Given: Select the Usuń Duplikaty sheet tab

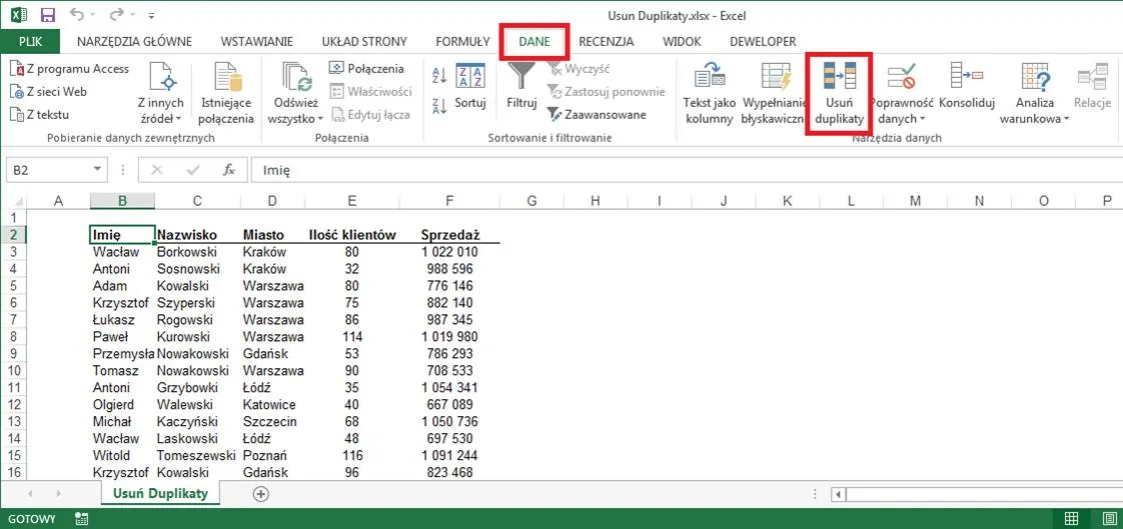Looking at the screenshot, I should 160,494.
